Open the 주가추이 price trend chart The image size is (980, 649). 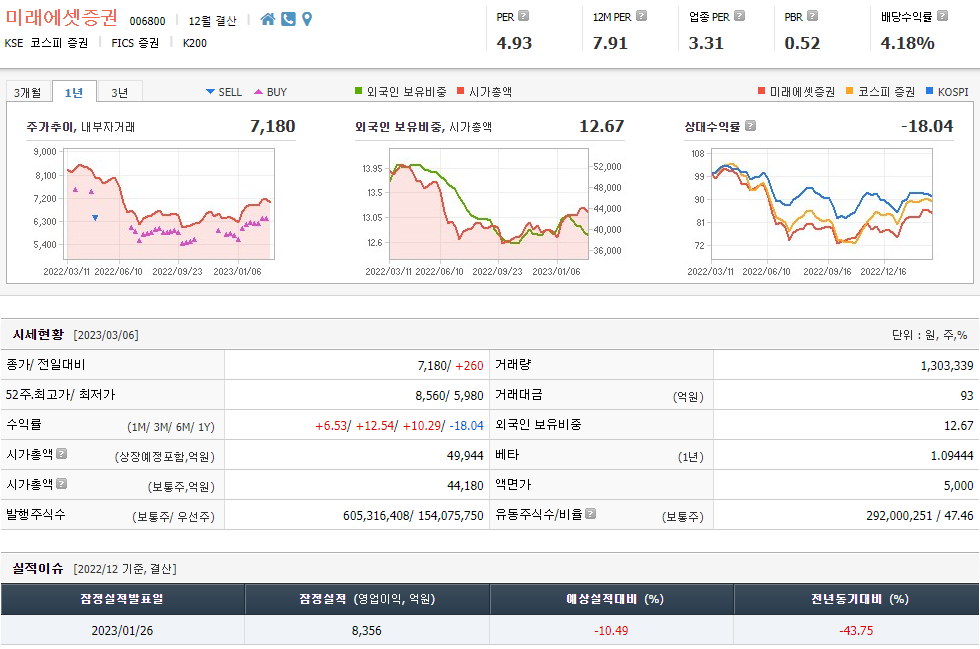(169, 204)
